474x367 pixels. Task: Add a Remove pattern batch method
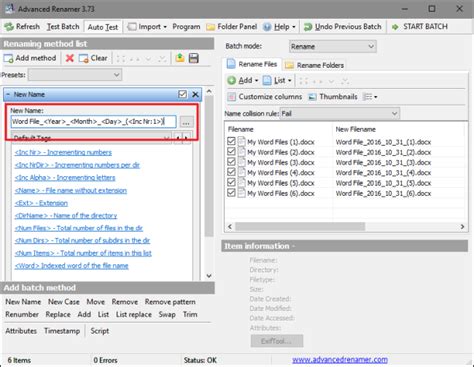tap(170, 302)
